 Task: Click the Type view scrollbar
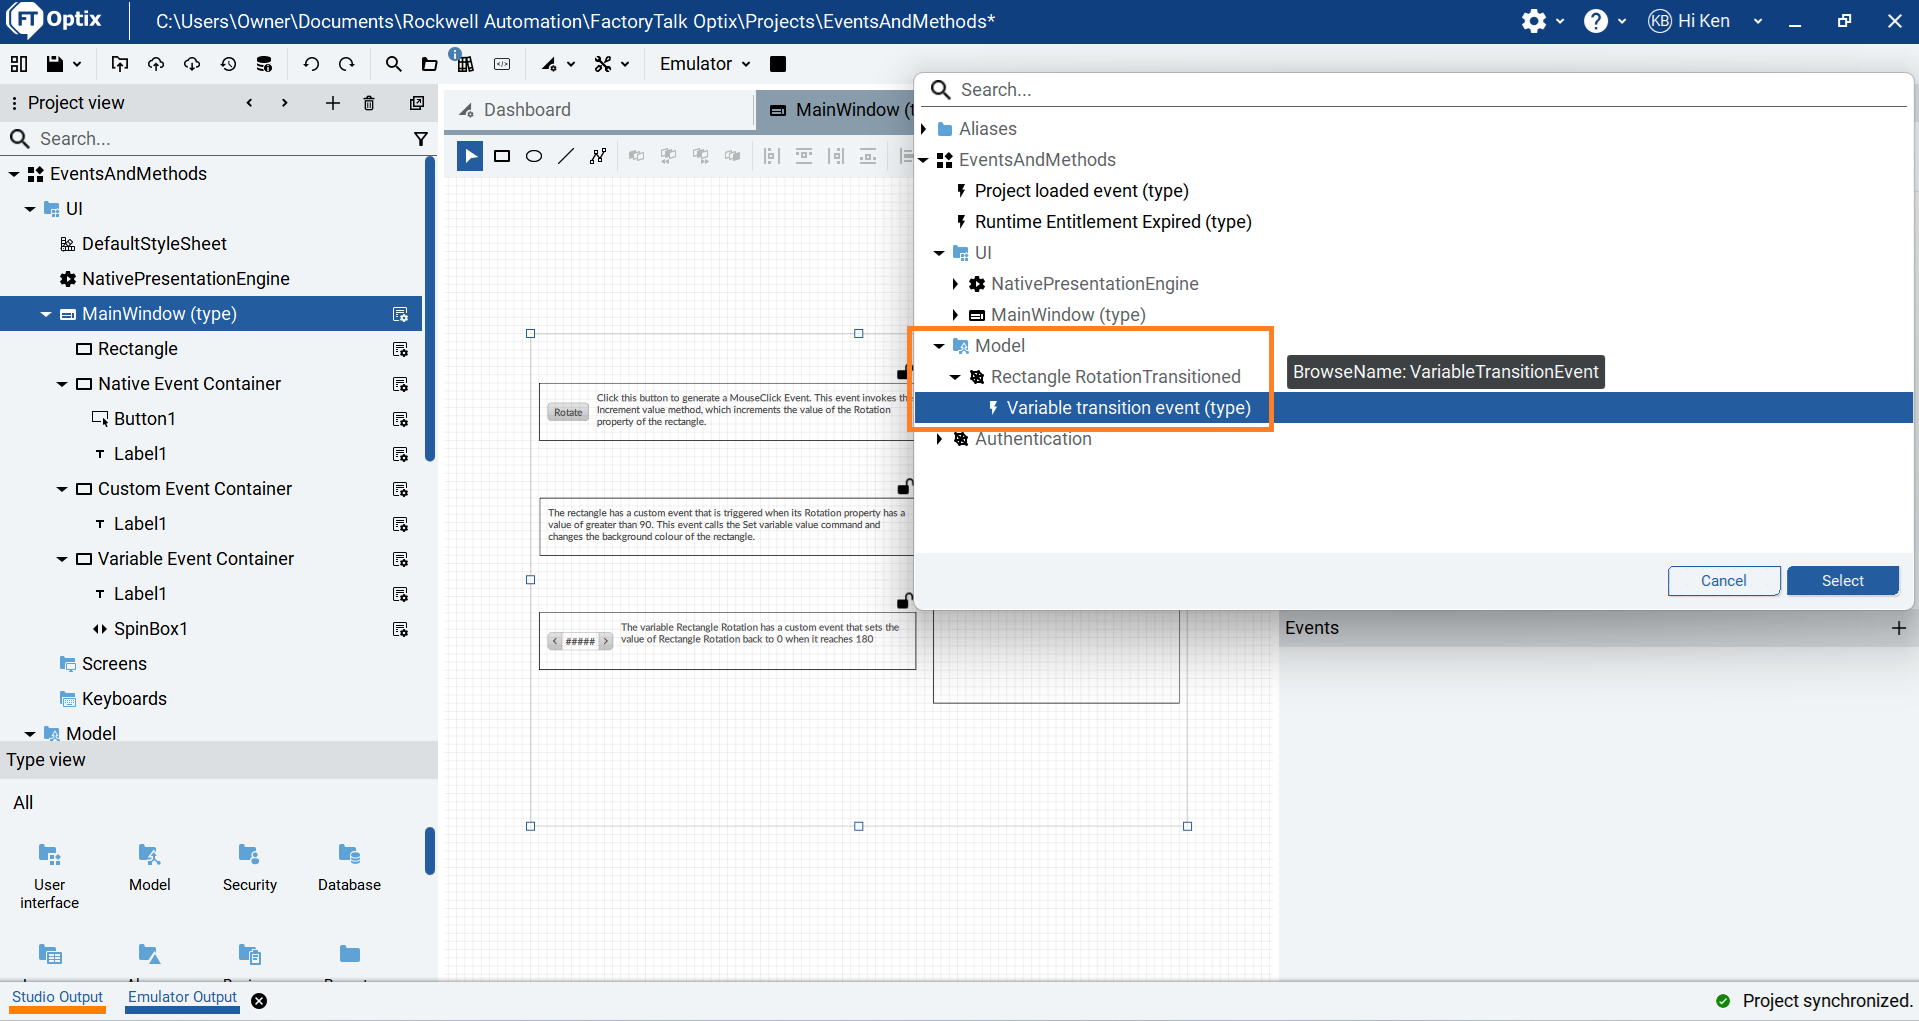pos(430,851)
